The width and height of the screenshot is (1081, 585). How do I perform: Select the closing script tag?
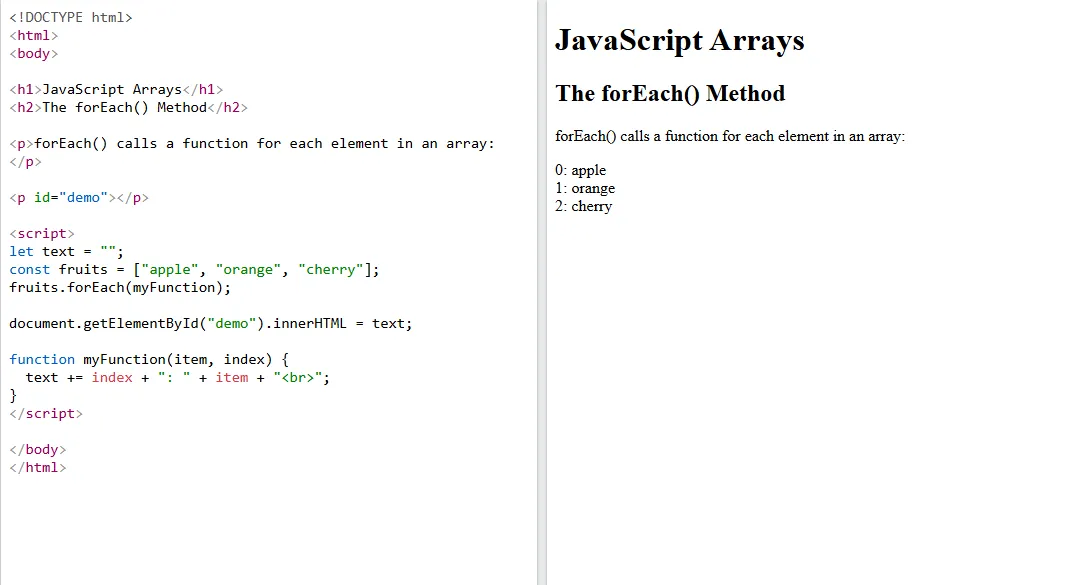click(45, 413)
